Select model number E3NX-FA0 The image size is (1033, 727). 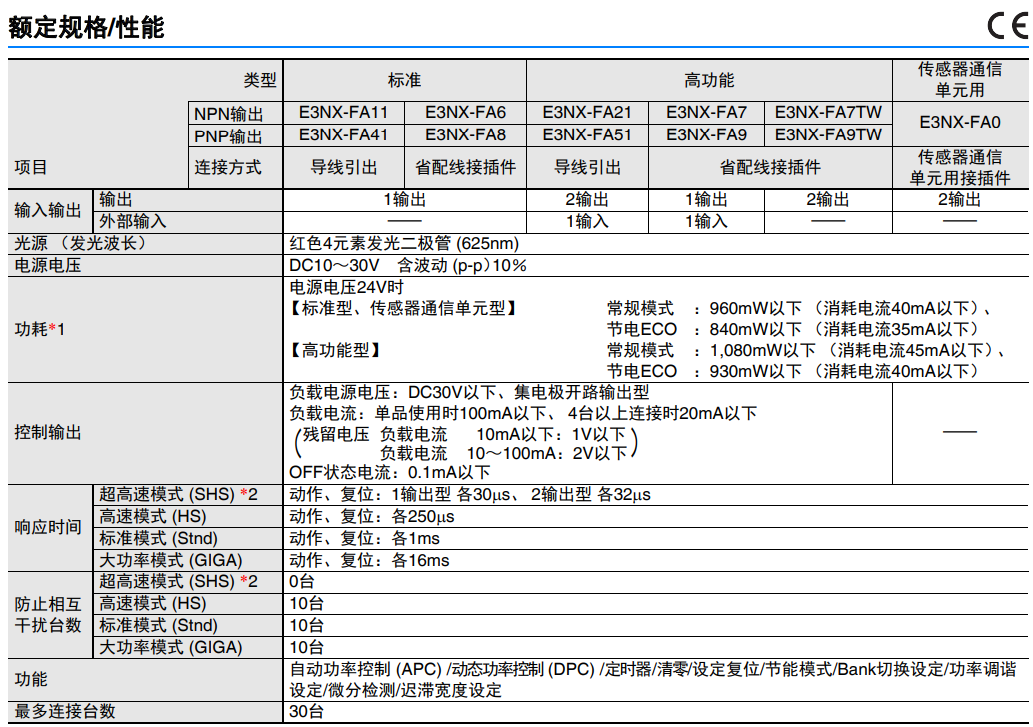coord(960,122)
